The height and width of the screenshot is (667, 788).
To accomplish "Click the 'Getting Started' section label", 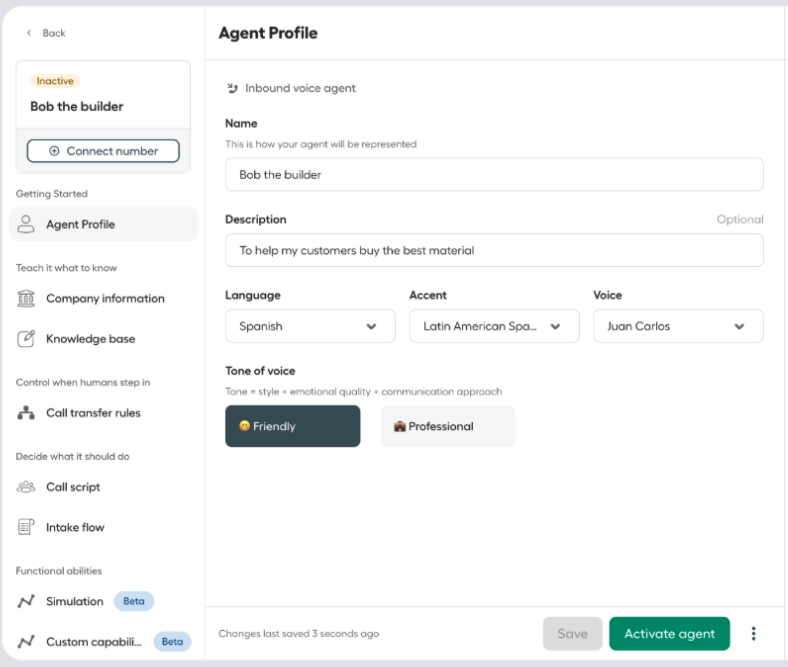I will click(x=52, y=194).
